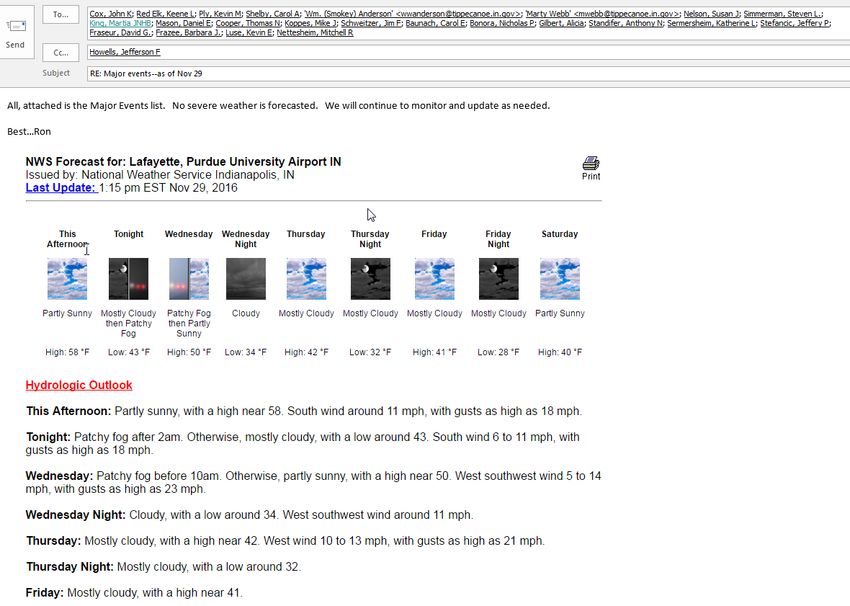Click 'Thursday Night:' bold forecast label

click(x=70, y=567)
